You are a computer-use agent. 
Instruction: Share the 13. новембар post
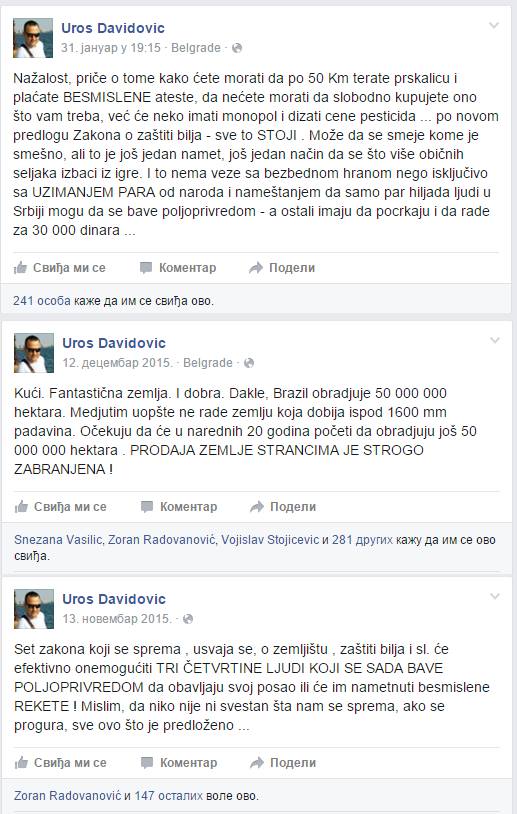point(283,763)
